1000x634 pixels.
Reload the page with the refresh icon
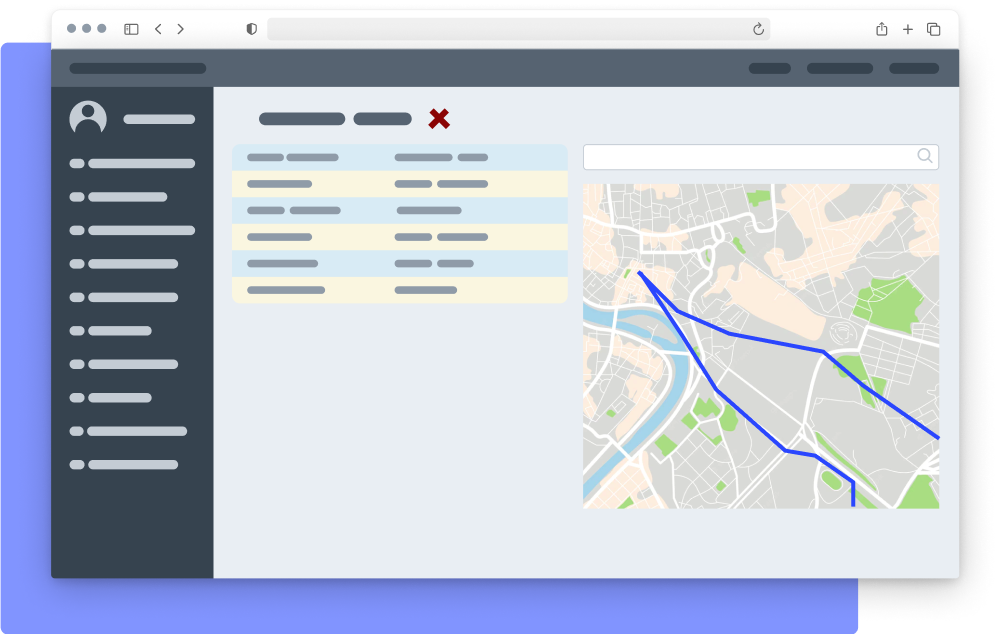pos(758,29)
